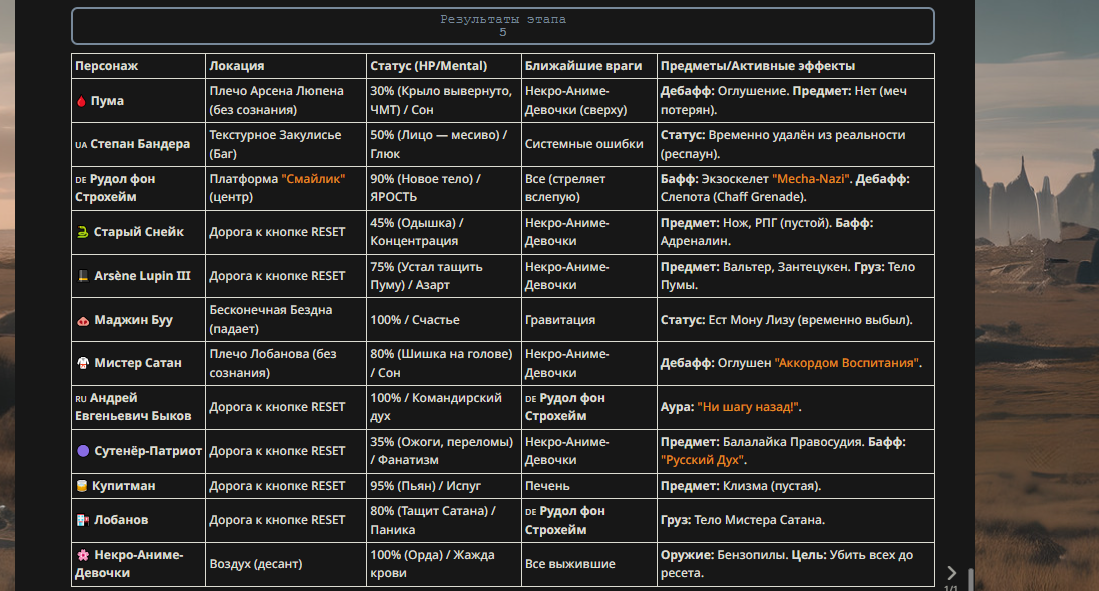Click the afro icon beside Мистер Сатан

[82, 363]
